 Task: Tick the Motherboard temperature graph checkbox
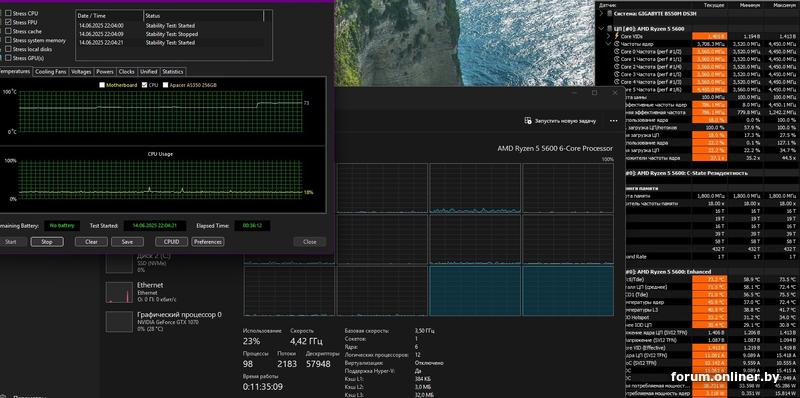pyautogui.click(x=102, y=85)
